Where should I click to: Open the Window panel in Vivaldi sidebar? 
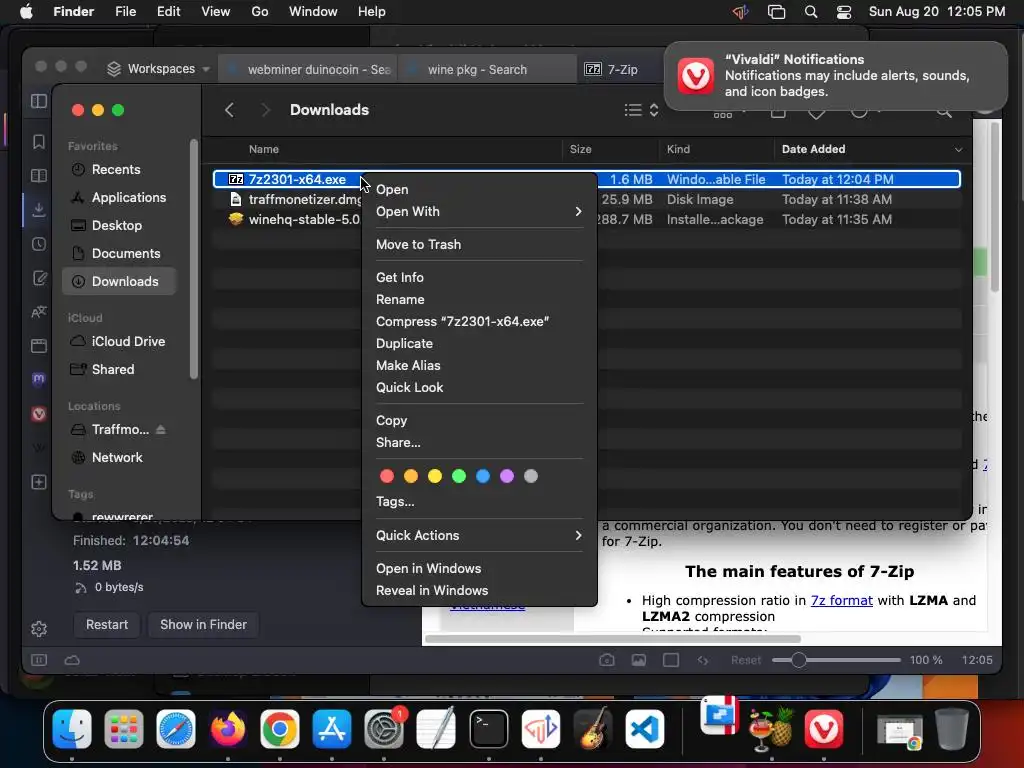pos(39,346)
